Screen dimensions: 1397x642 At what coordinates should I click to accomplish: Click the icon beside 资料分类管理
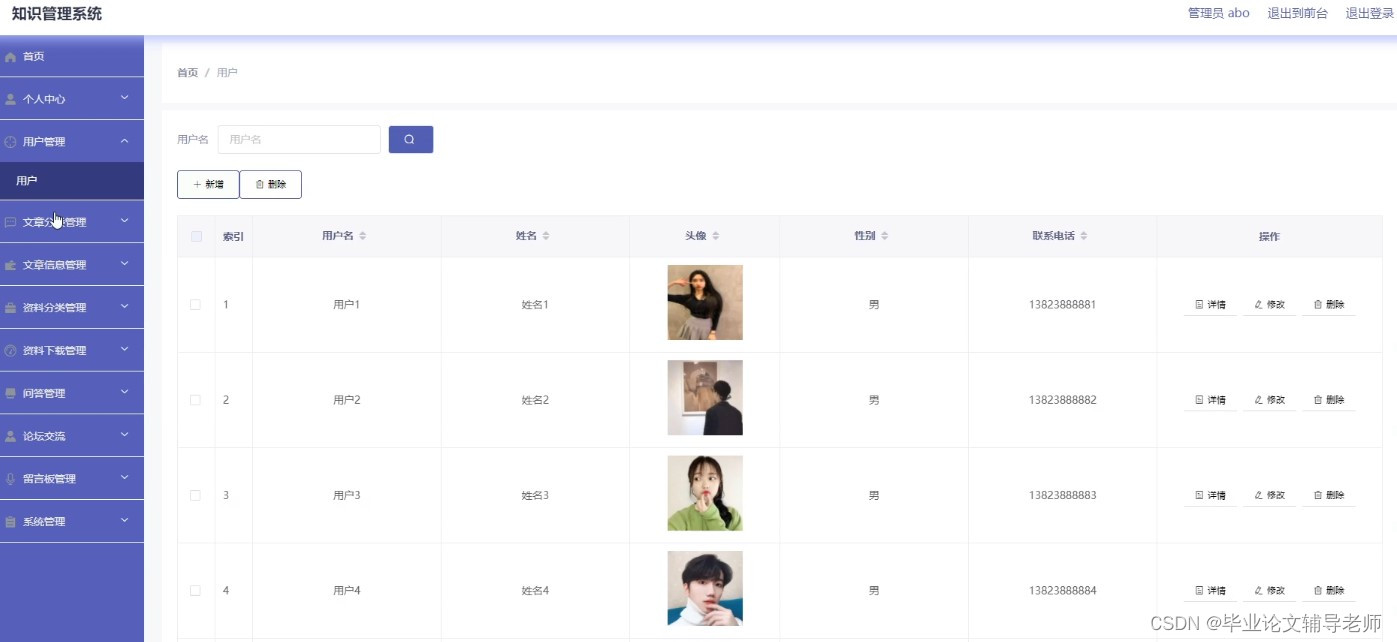[11, 308]
